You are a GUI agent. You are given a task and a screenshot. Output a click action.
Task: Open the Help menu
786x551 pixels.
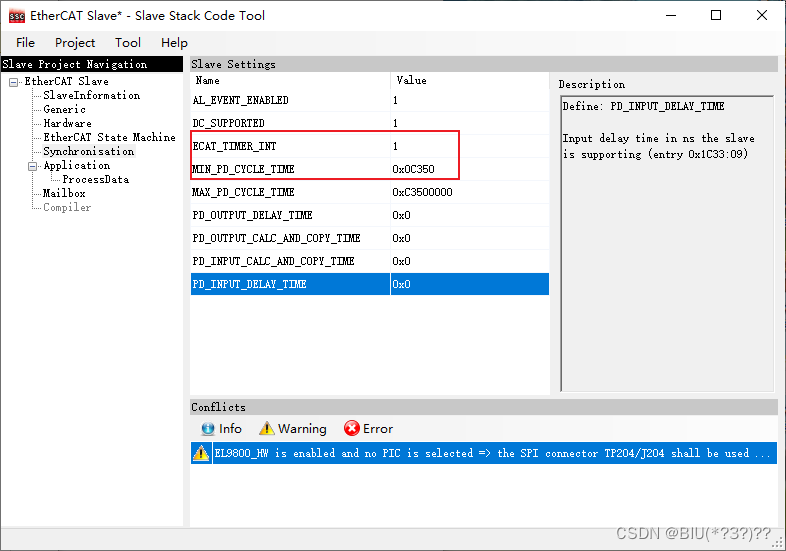[174, 43]
